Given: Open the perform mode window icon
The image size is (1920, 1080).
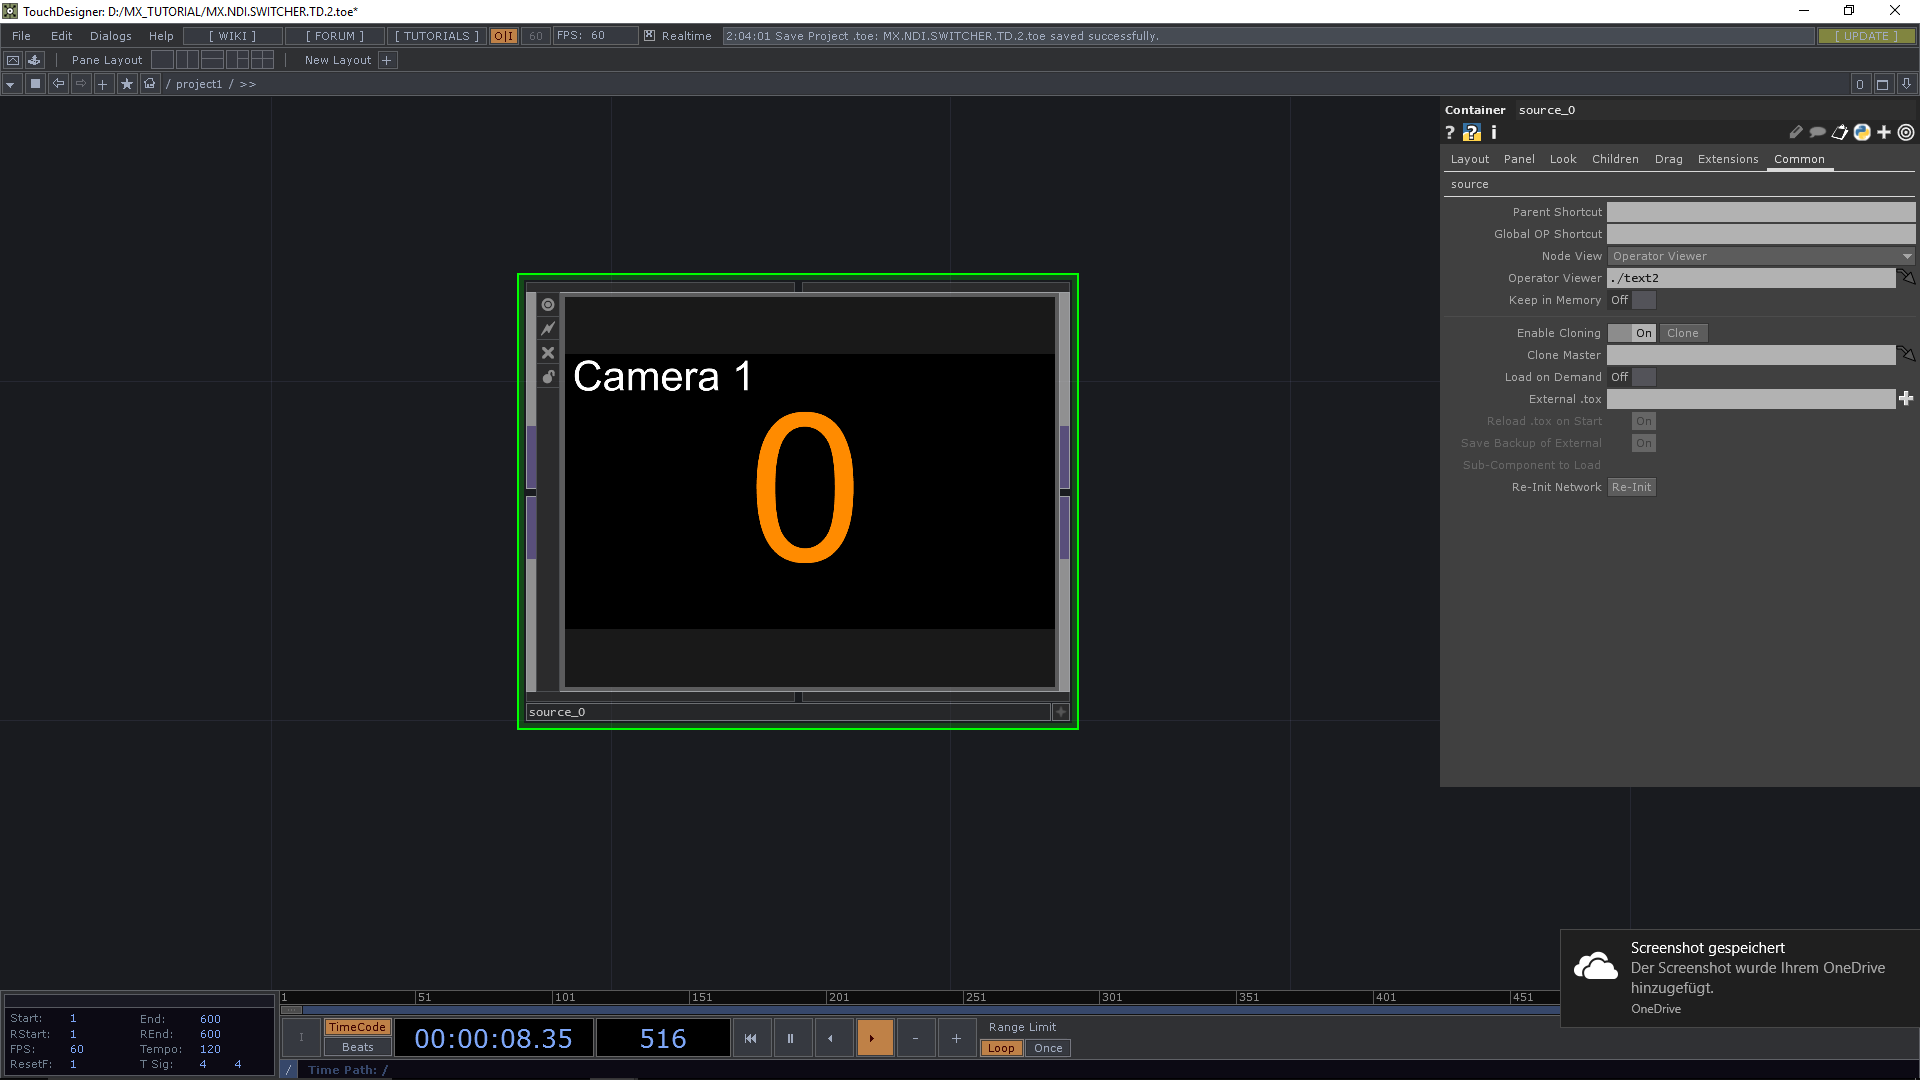Looking at the screenshot, I should point(13,60).
